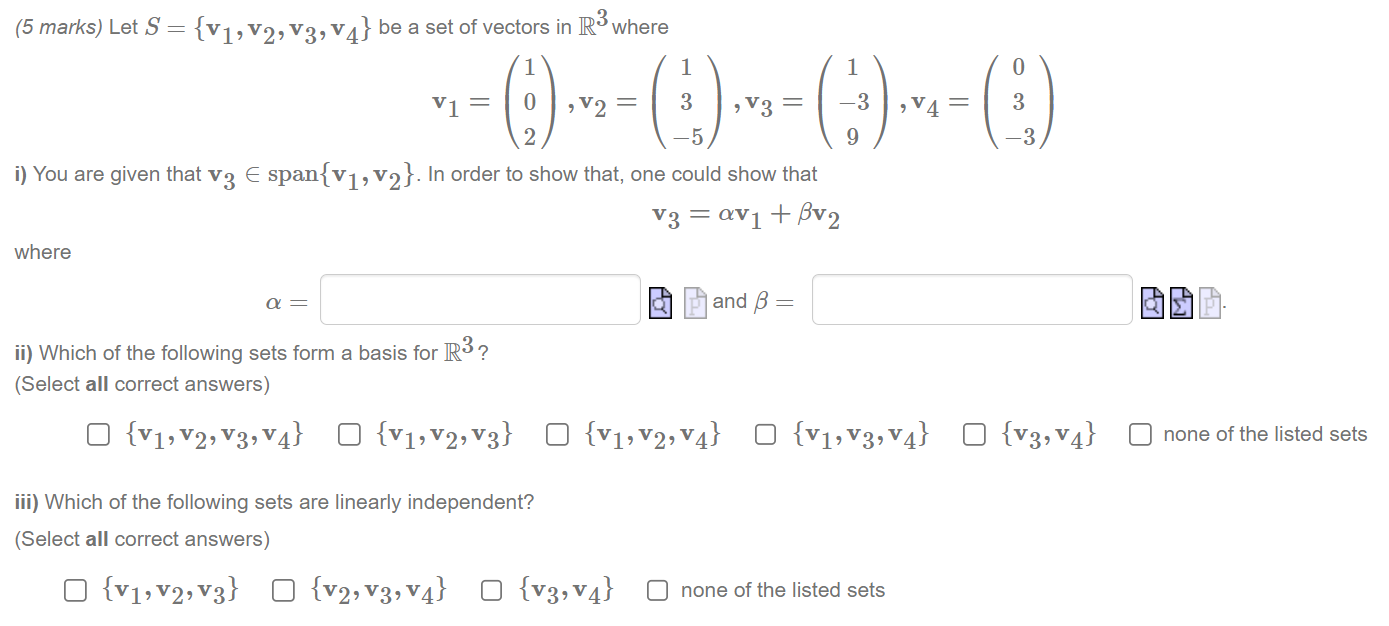Select none of the listed sets in part iii
The height and width of the screenshot is (626, 1389).
click(656, 590)
